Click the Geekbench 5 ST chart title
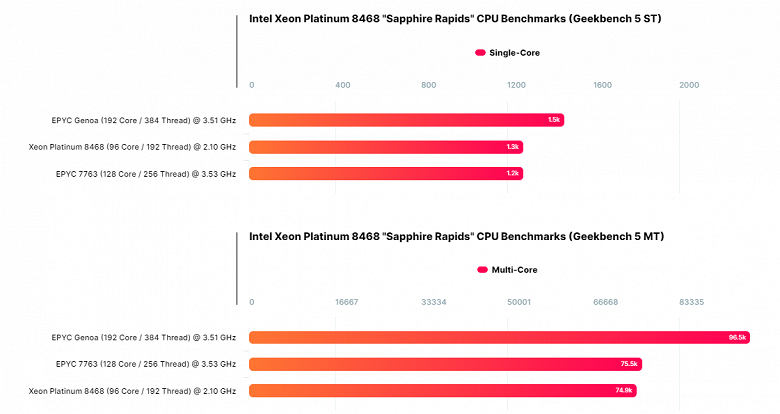Viewport: 780px width, 414px height. (x=455, y=18)
